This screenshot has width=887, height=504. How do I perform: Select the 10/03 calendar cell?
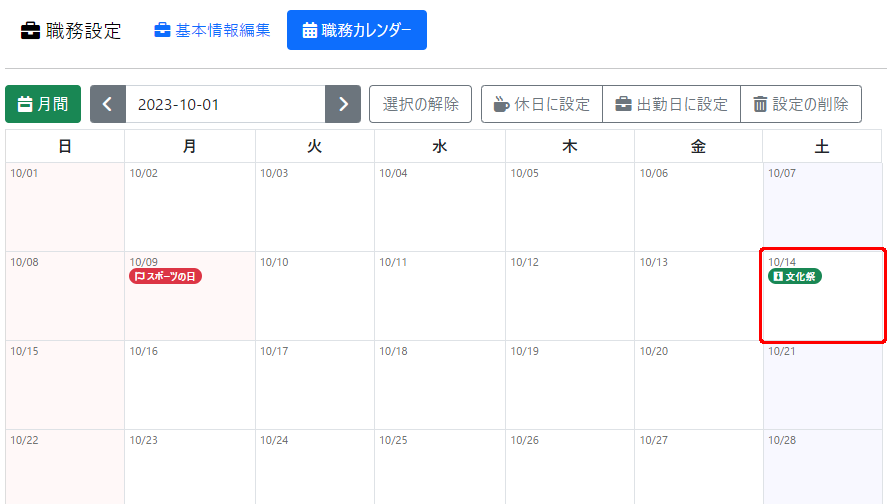[315, 207]
